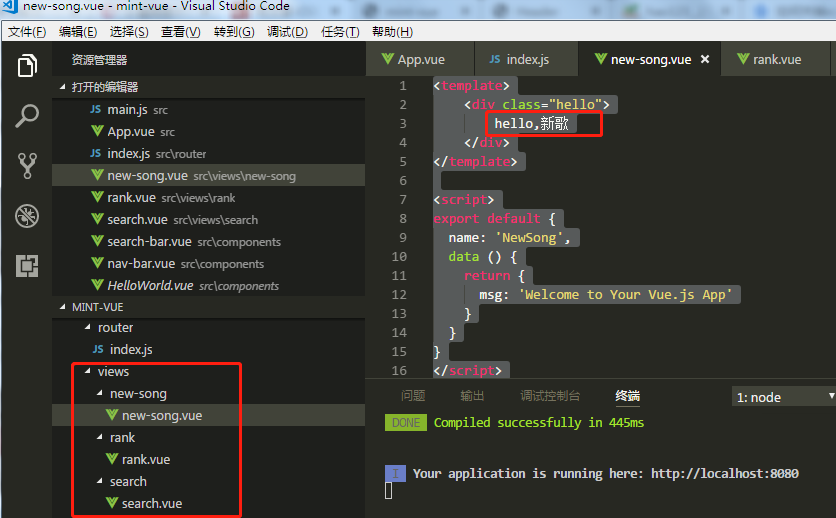Select the new-song.vue editor tab

649,59
